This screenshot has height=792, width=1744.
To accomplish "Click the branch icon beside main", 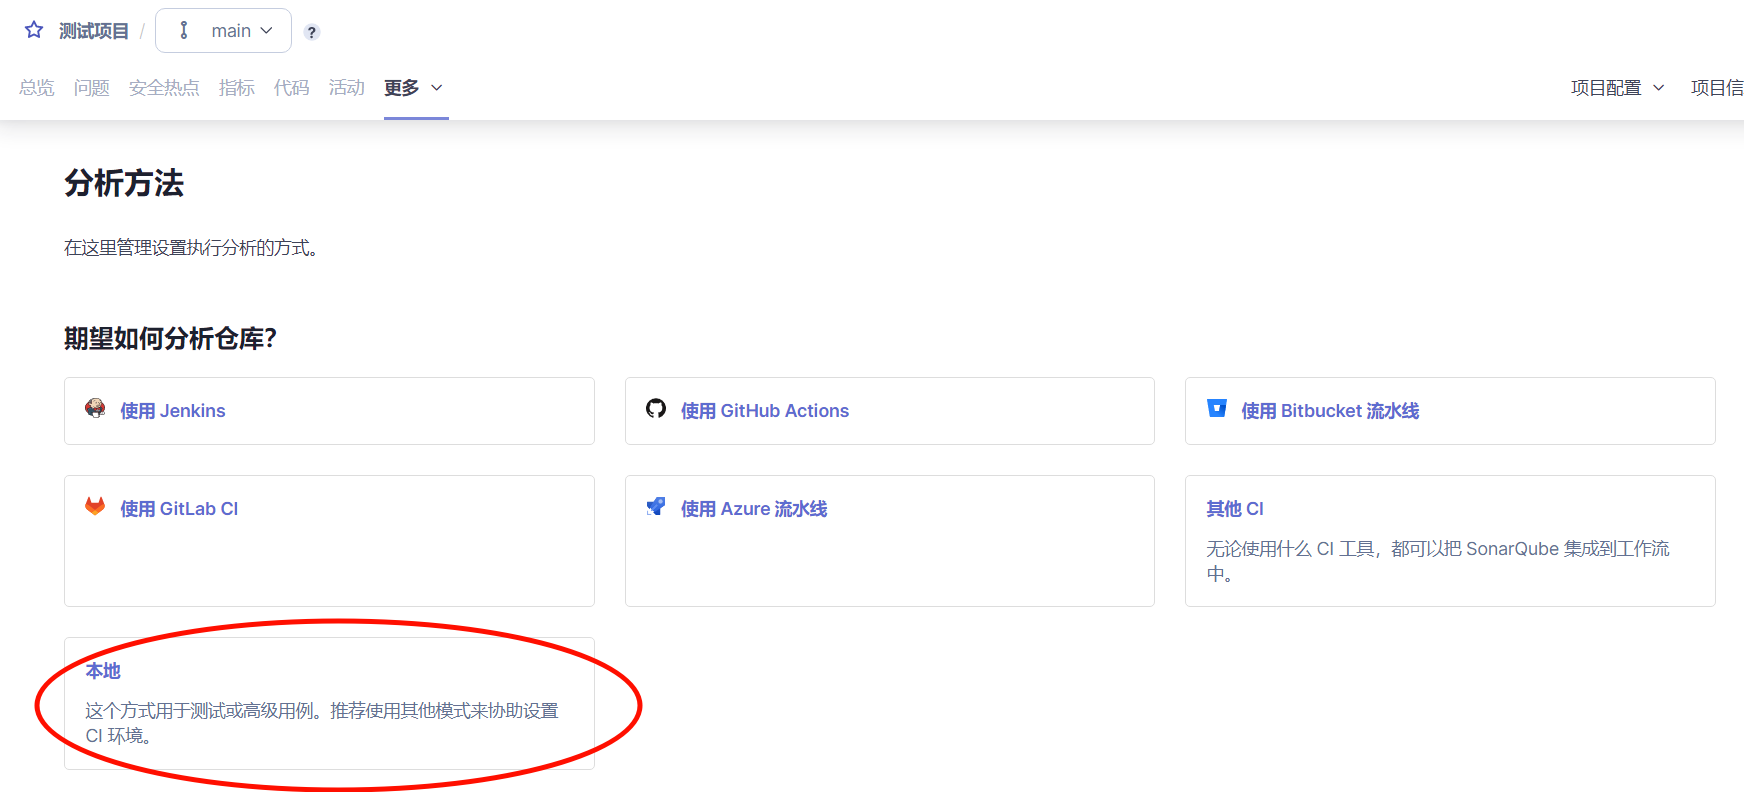I will (184, 31).
